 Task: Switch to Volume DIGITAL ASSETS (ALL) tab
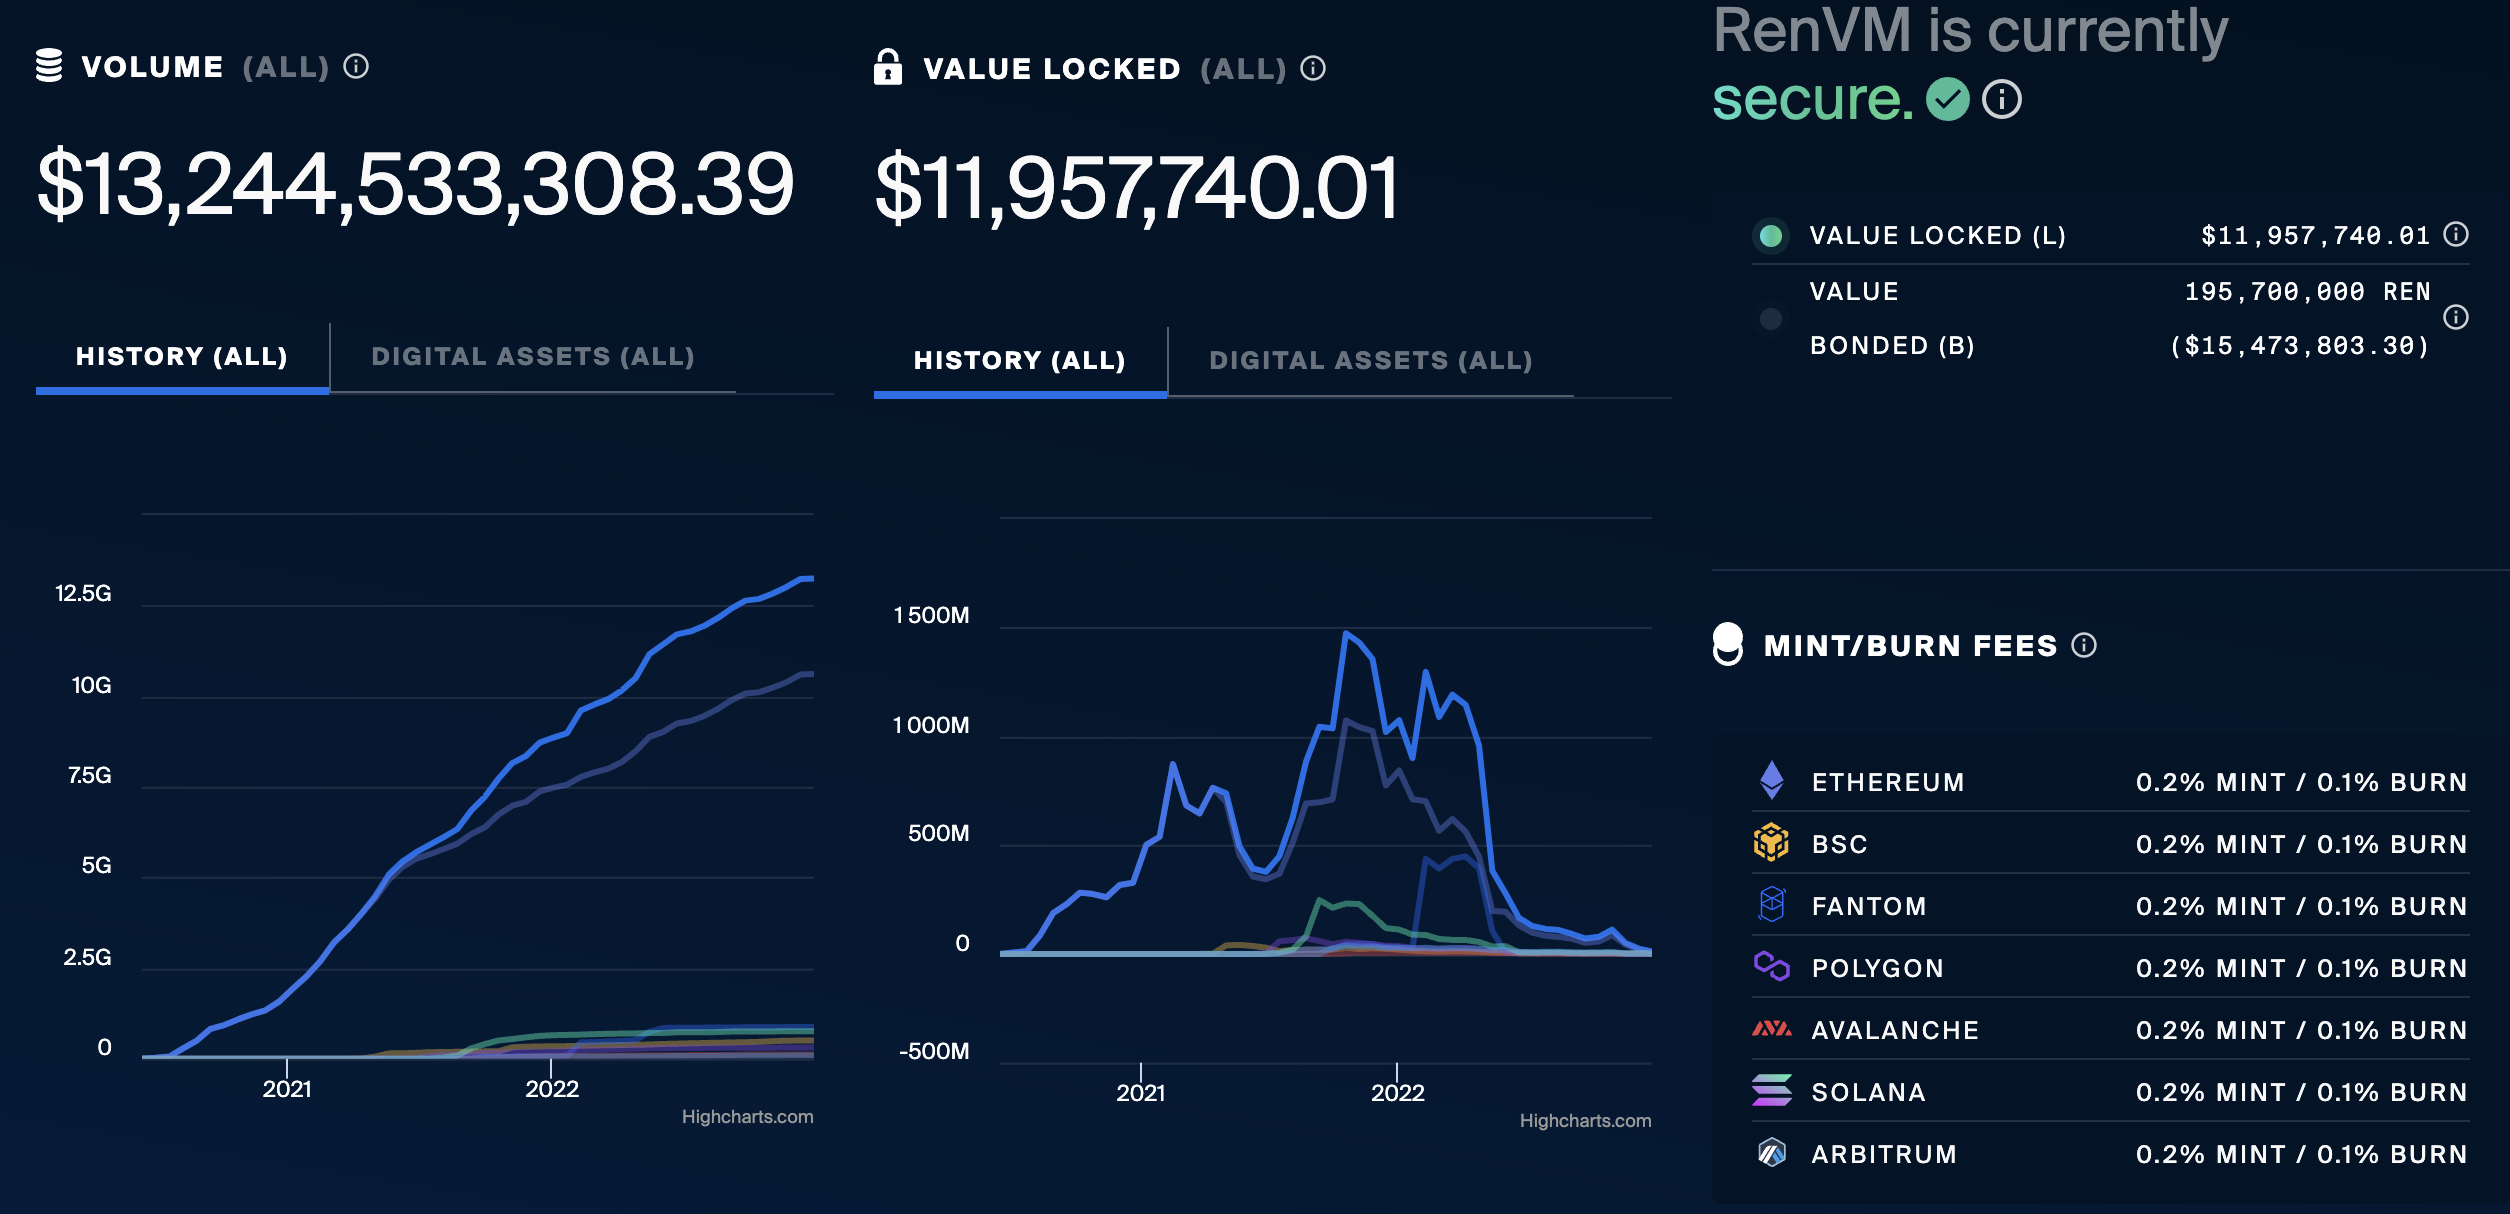click(x=533, y=357)
